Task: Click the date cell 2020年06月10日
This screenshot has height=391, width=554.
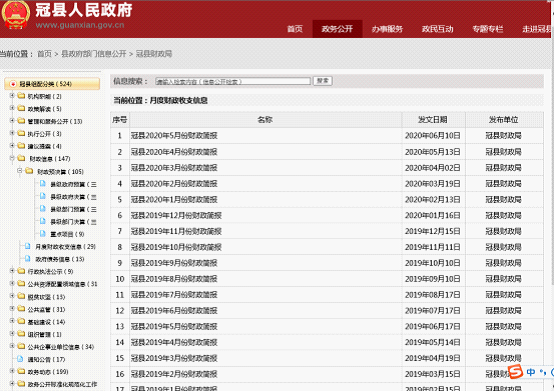Action: 432,136
